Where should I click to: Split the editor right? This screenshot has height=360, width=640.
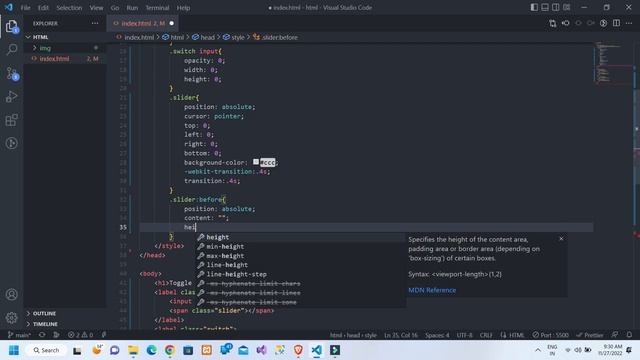pos(616,23)
